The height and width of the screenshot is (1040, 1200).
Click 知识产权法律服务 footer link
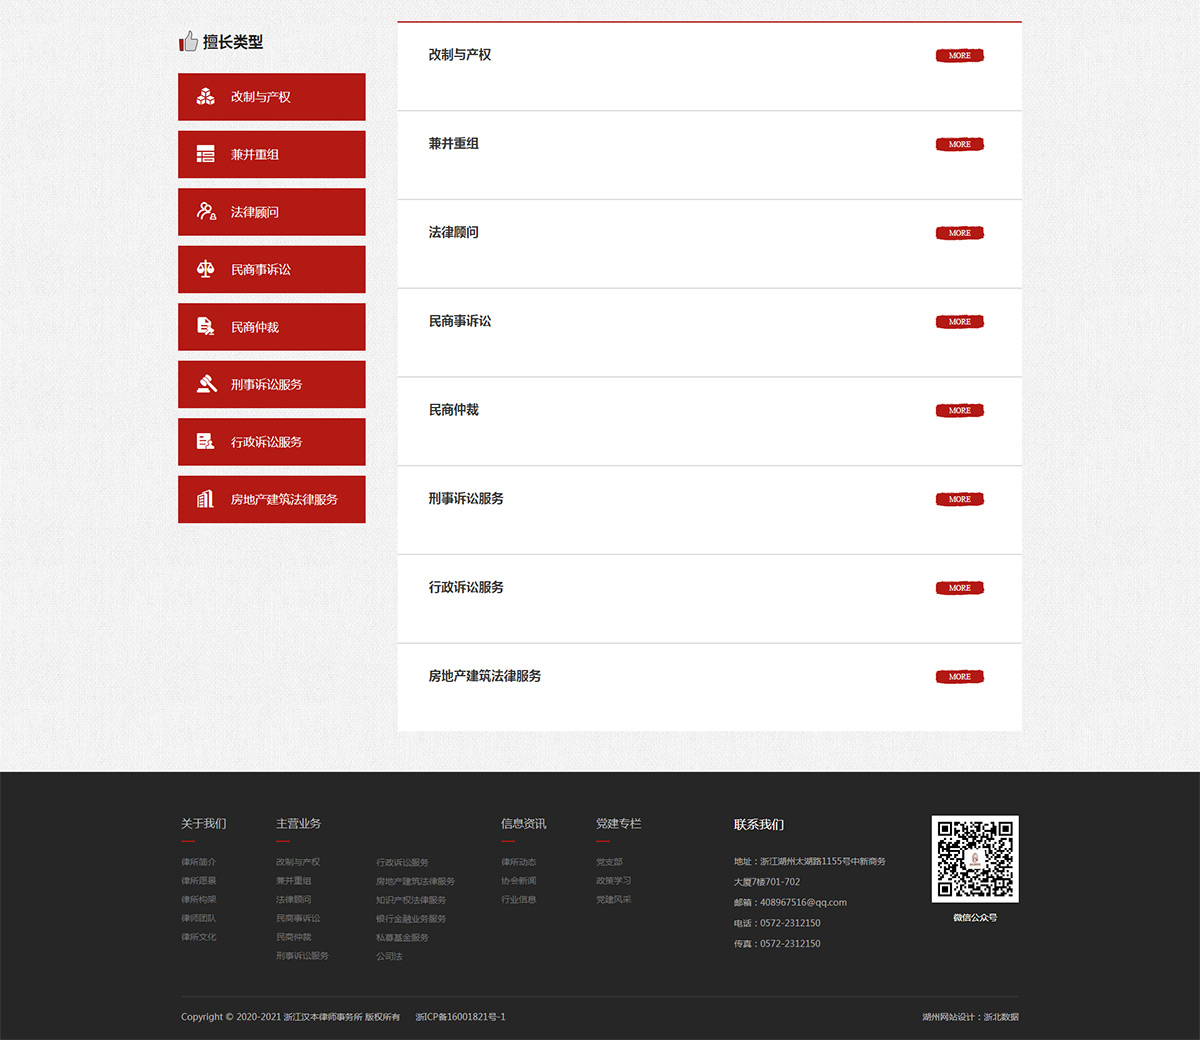click(411, 900)
